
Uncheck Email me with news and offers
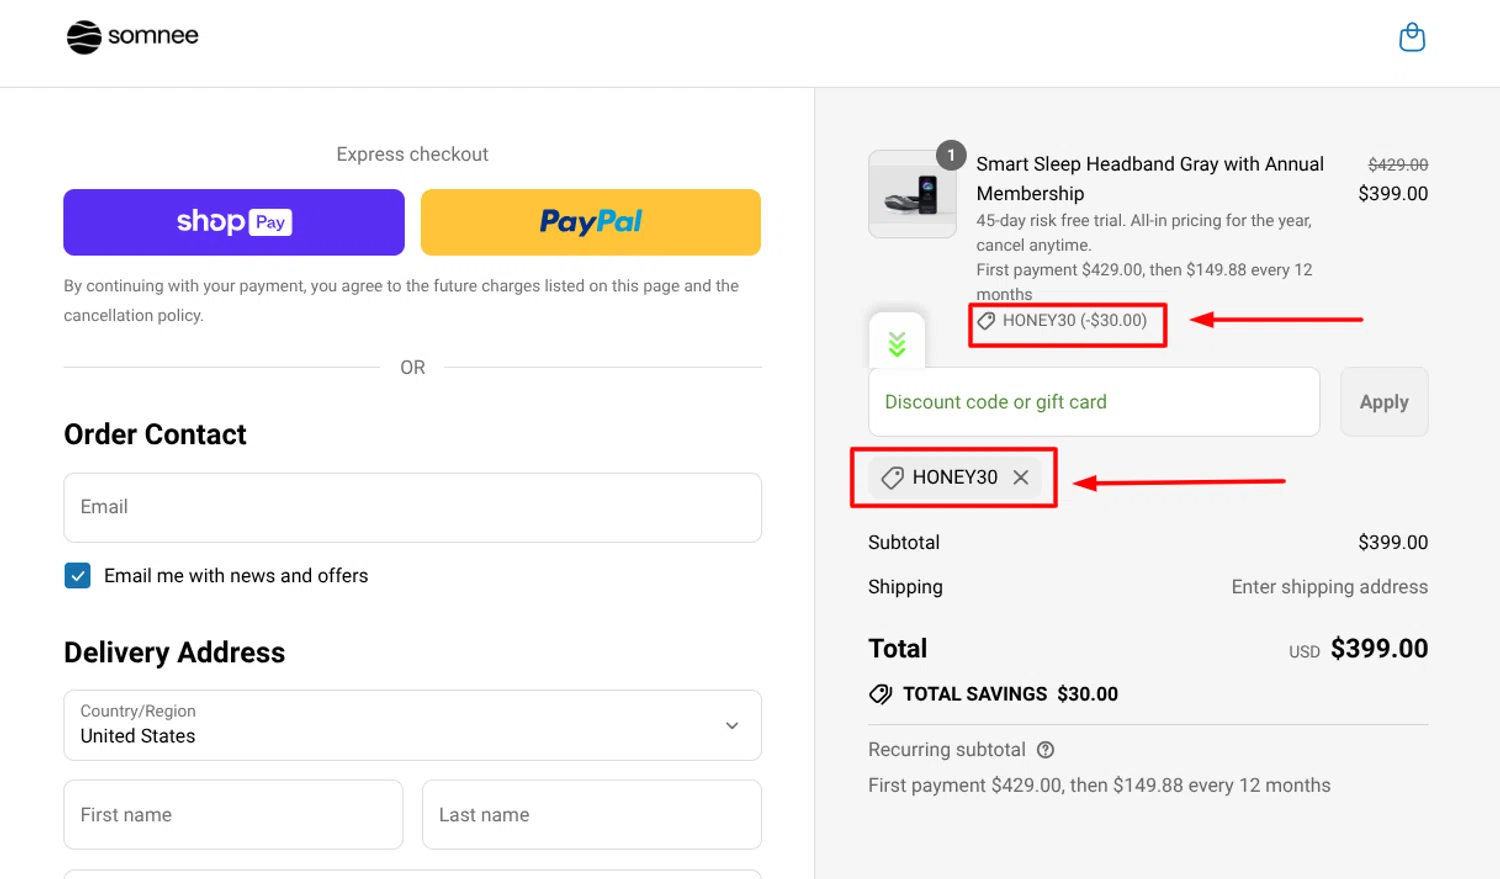[77, 576]
